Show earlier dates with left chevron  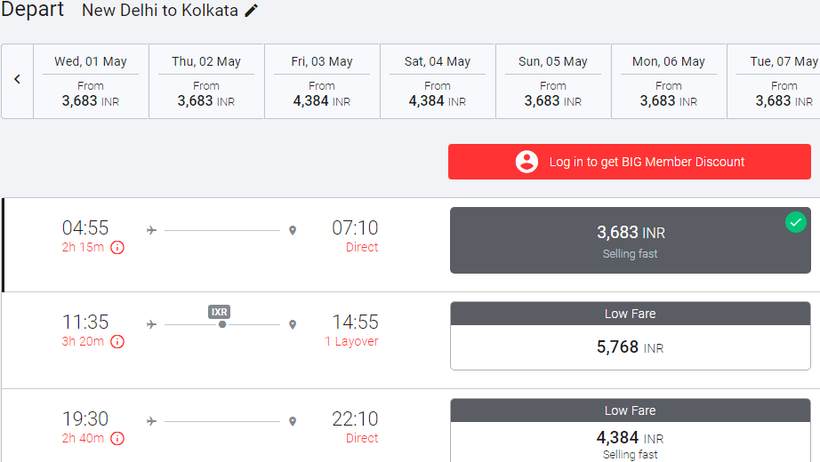pos(17,80)
